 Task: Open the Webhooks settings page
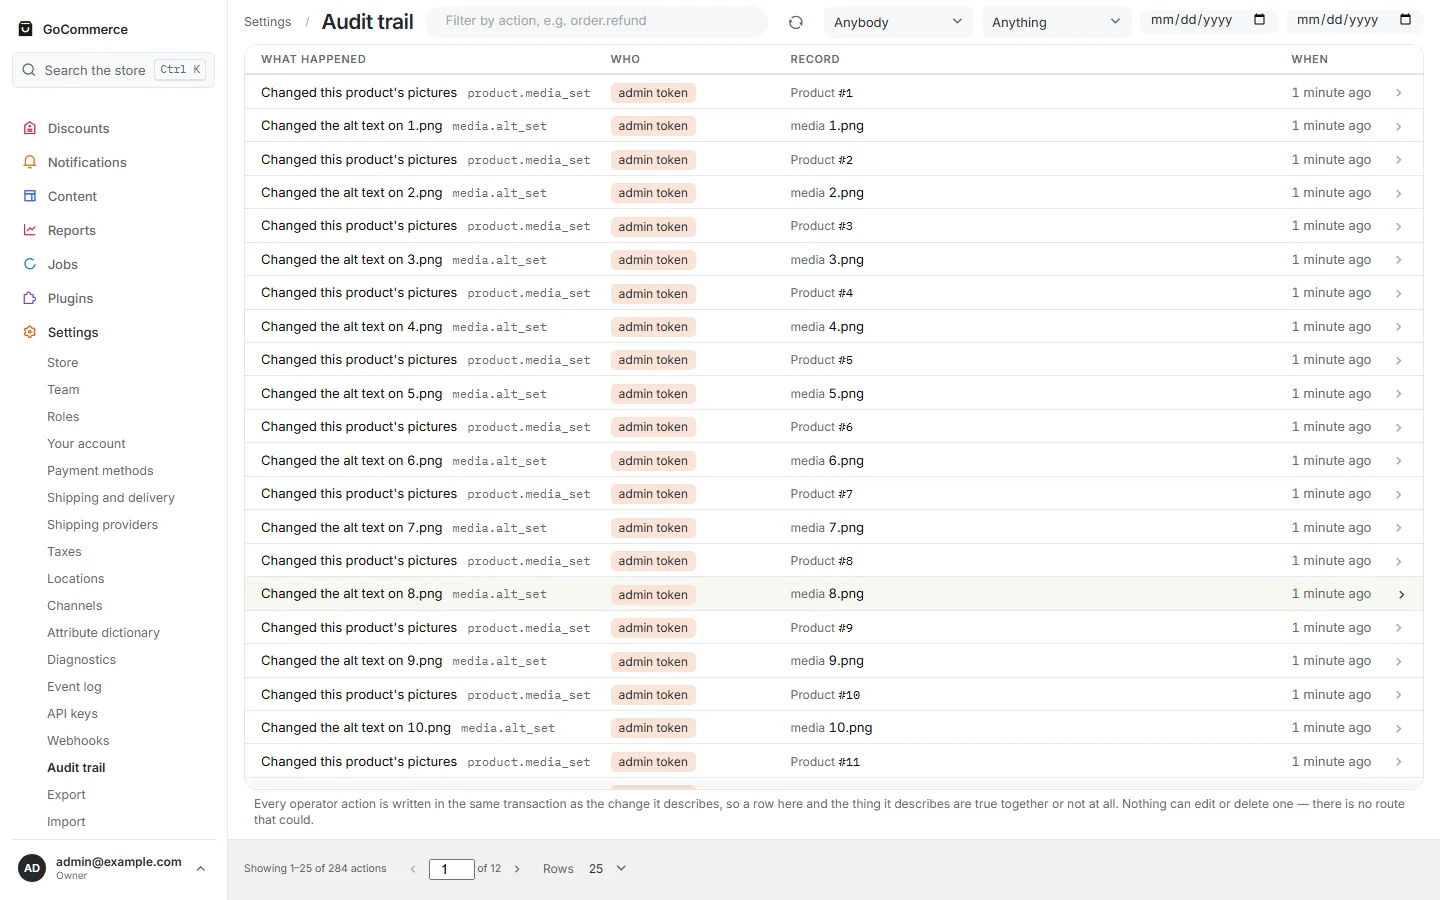click(x=78, y=741)
